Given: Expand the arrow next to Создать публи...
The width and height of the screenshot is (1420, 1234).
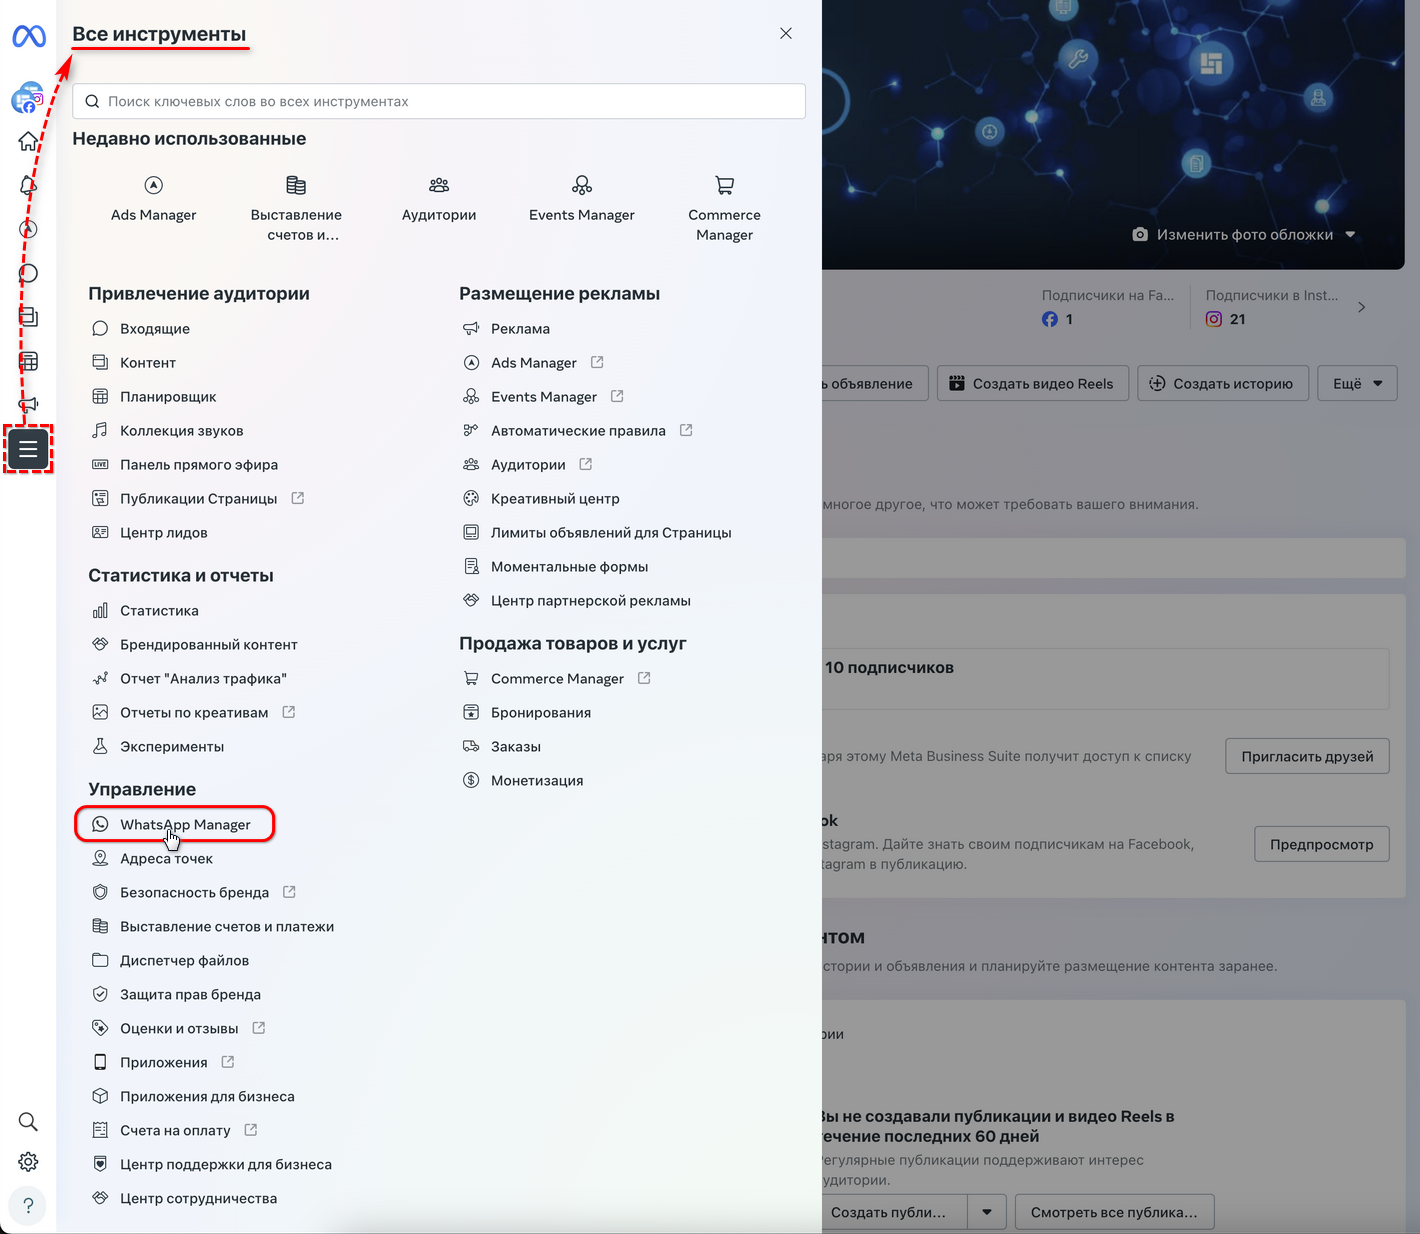Looking at the screenshot, I should 986,1211.
